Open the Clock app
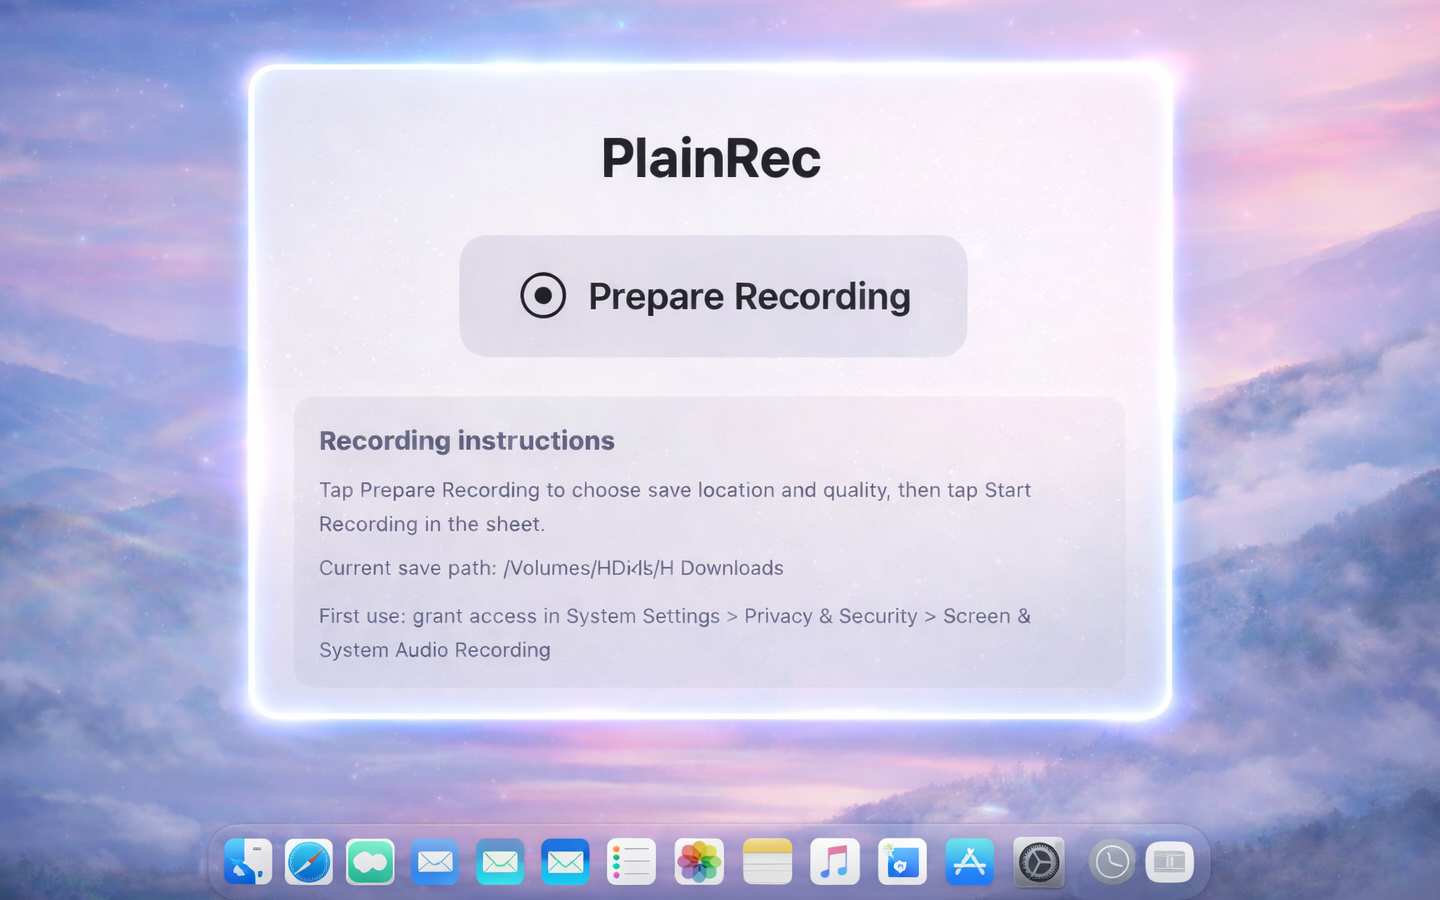Viewport: 1440px width, 900px height. pos(1112,861)
